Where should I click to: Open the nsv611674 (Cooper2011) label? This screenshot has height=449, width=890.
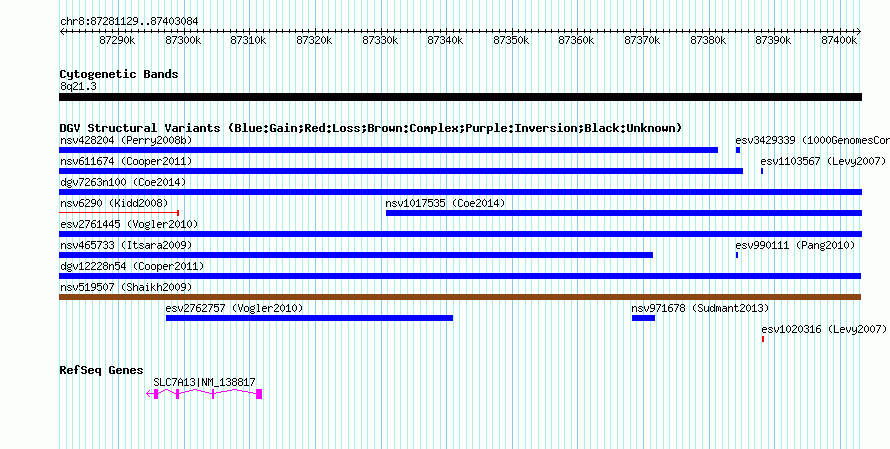[126, 161]
